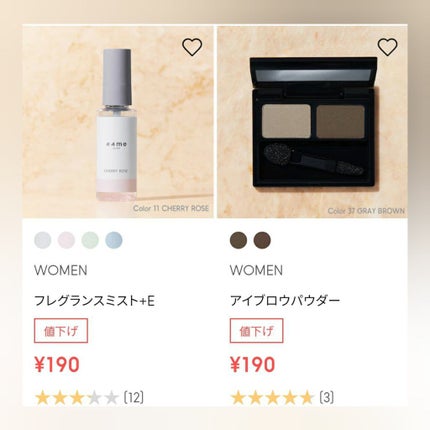View the 12 reviews of fragrance mist

coord(134,398)
